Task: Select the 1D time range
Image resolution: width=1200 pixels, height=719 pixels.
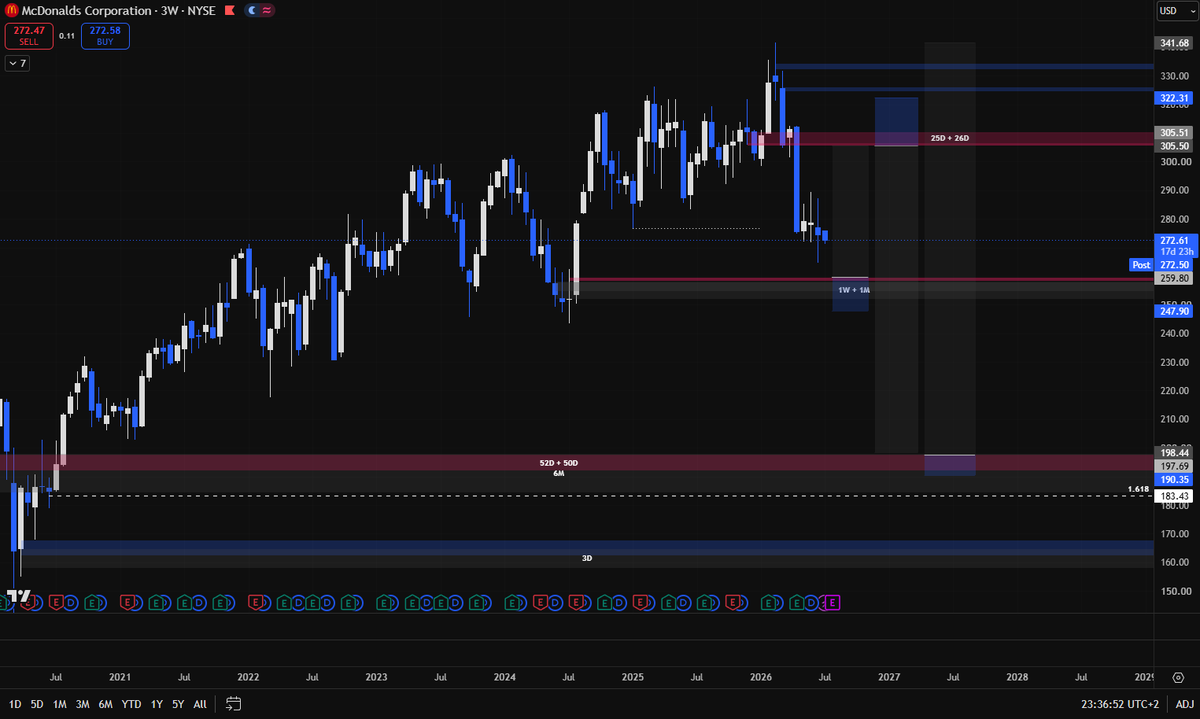Action: pos(14,704)
